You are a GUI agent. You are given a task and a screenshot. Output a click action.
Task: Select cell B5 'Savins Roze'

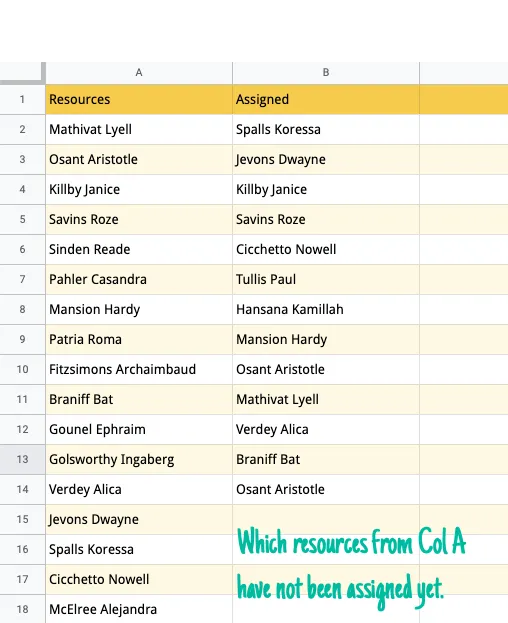click(326, 219)
